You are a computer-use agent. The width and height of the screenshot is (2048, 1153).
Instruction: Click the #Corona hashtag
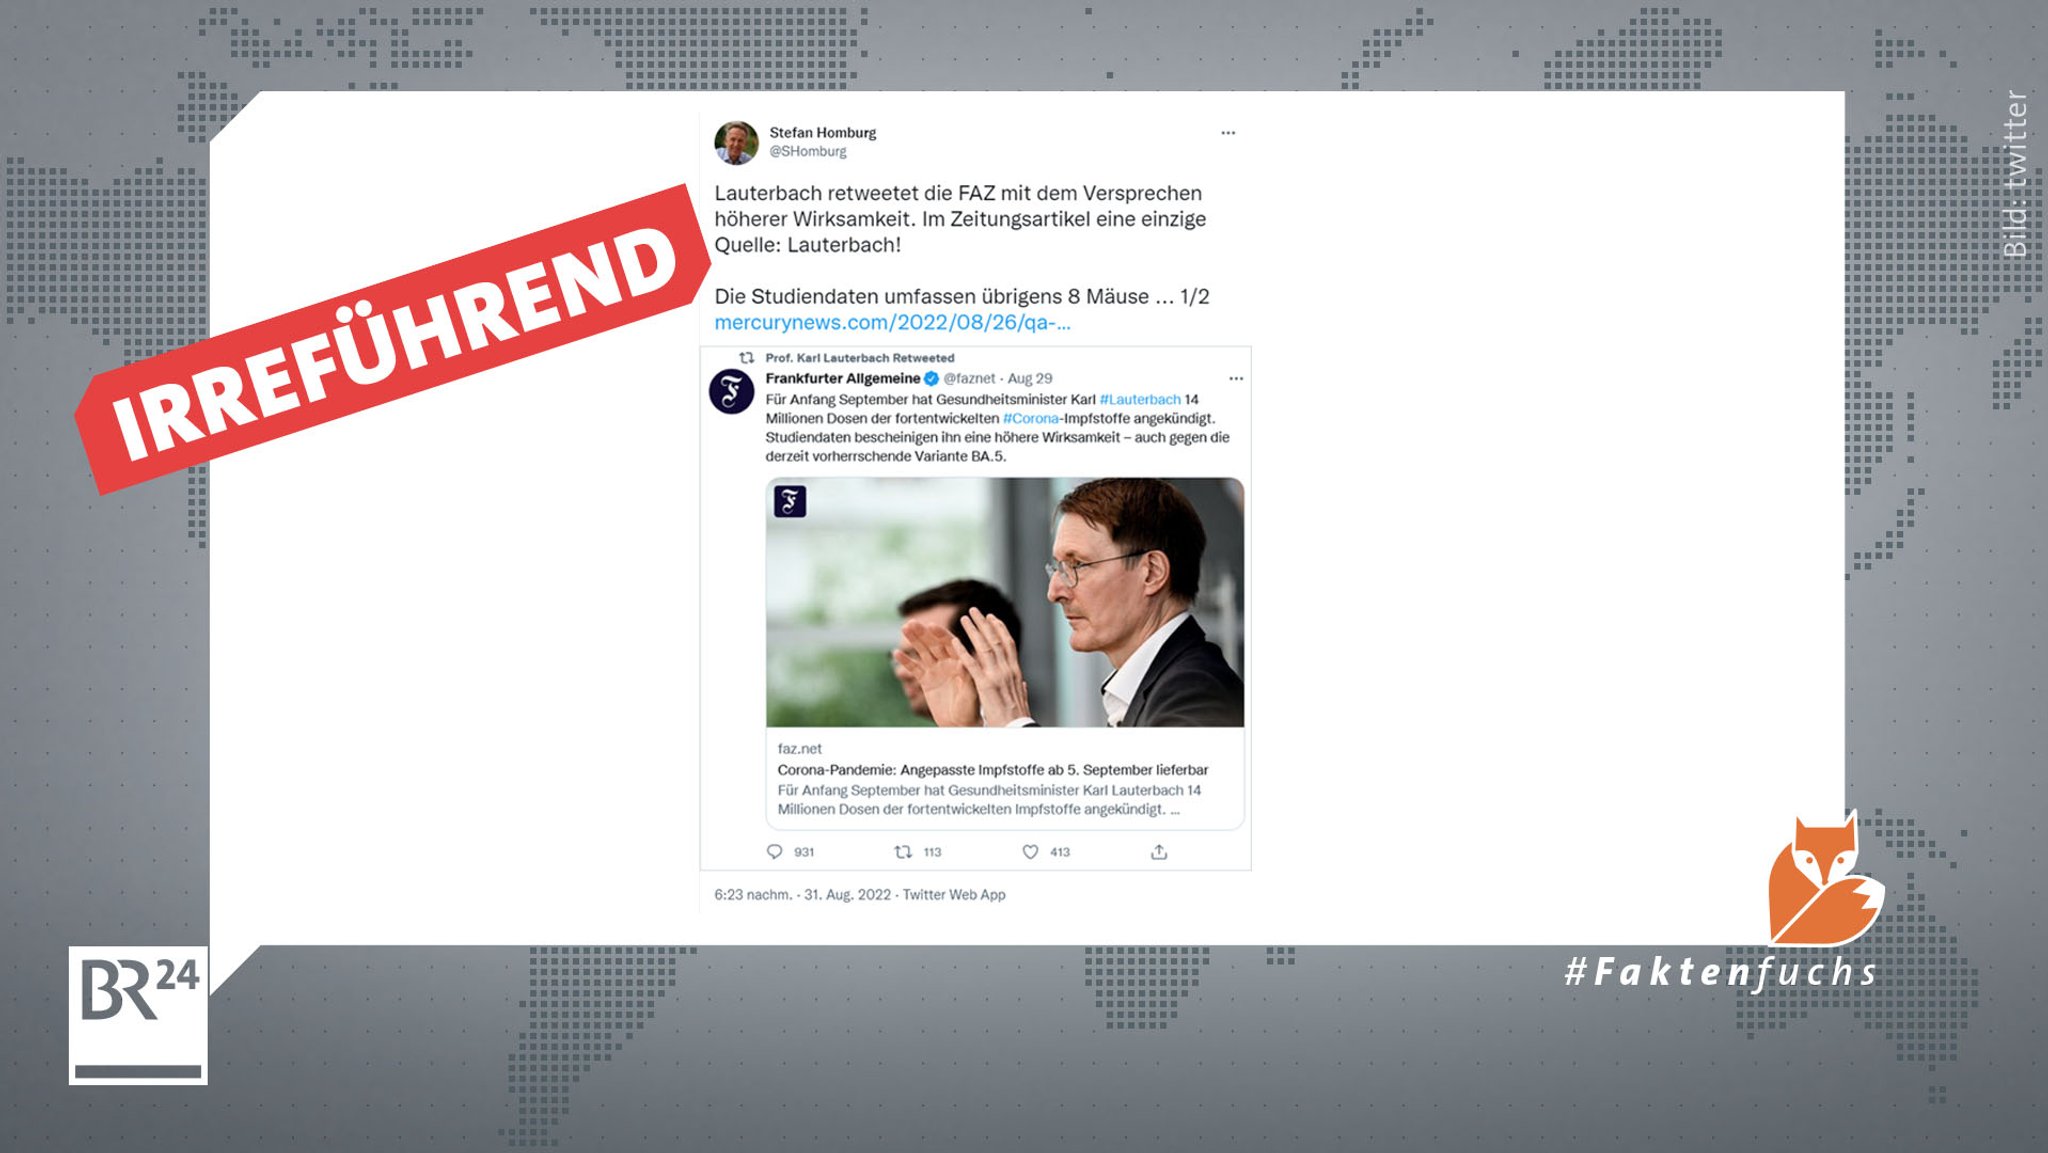pyautogui.click(x=1031, y=419)
